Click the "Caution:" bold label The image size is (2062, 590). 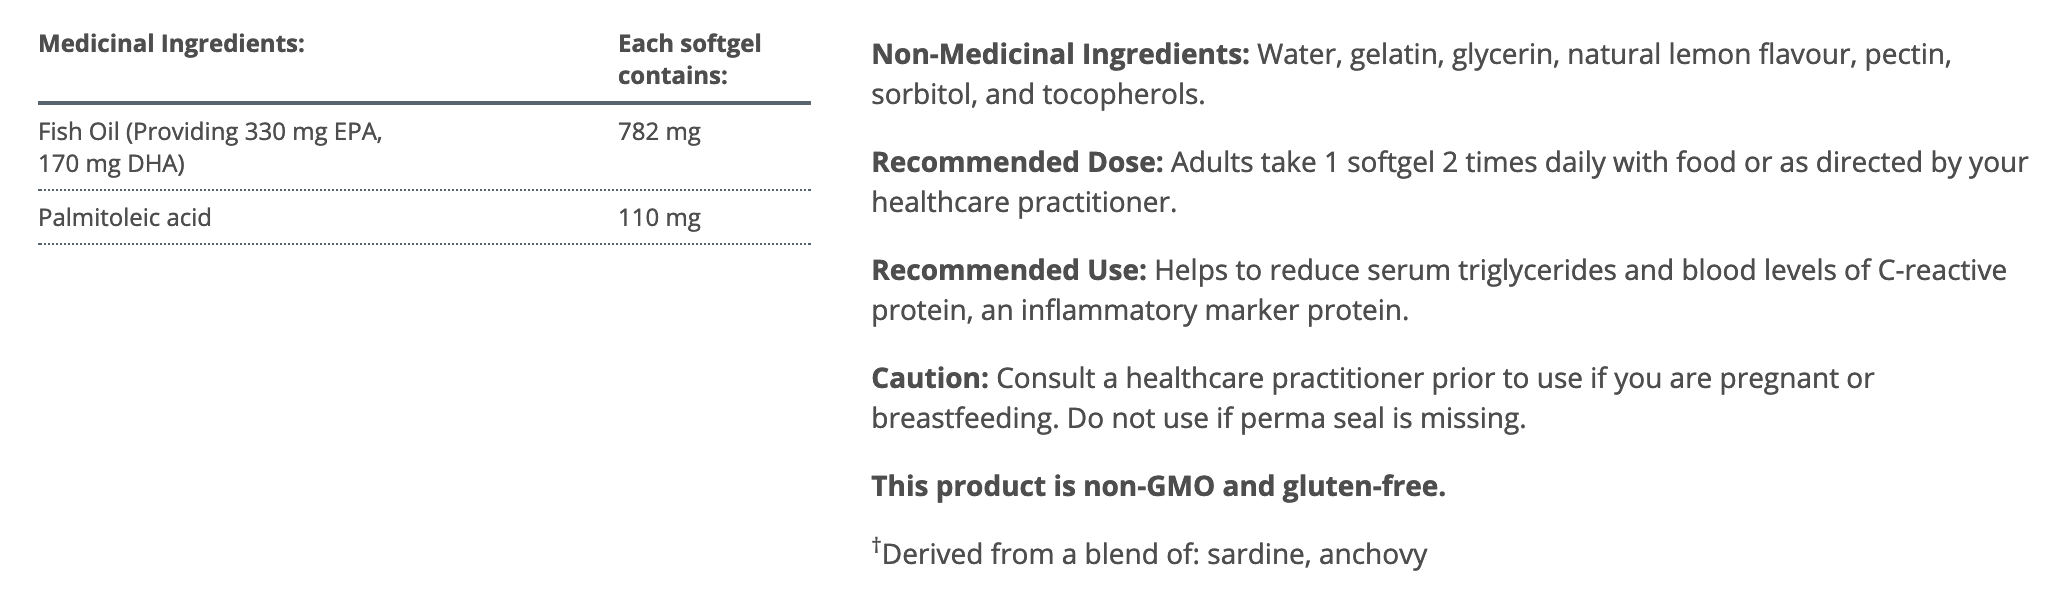click(x=930, y=378)
